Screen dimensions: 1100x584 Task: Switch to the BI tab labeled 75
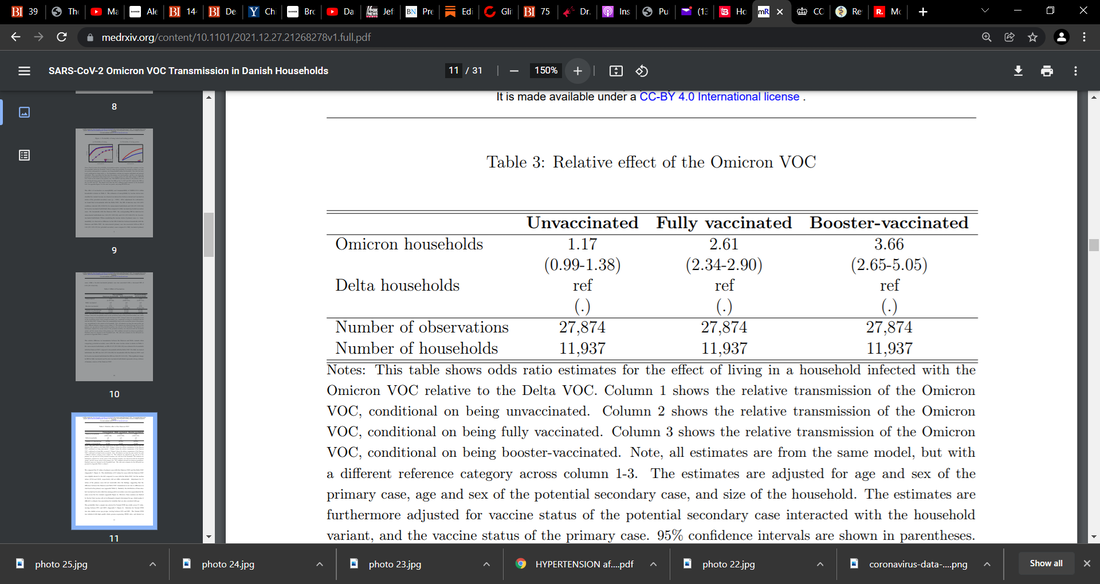(x=537, y=11)
